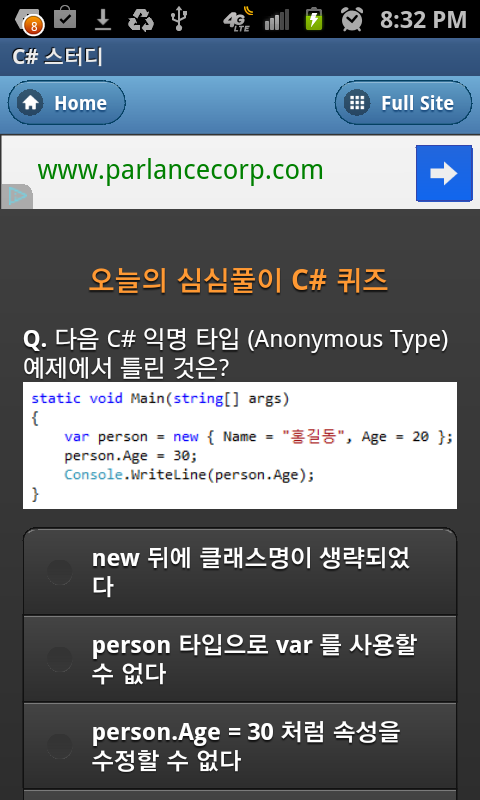Tap the '오늘의 심심풀이 C# 퀴즈' heading
The height and width of the screenshot is (800, 480).
point(238,280)
